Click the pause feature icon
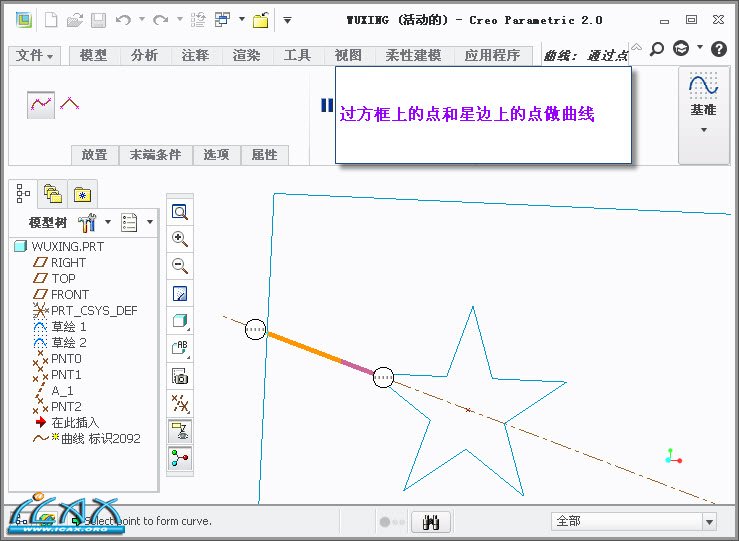 tap(327, 105)
